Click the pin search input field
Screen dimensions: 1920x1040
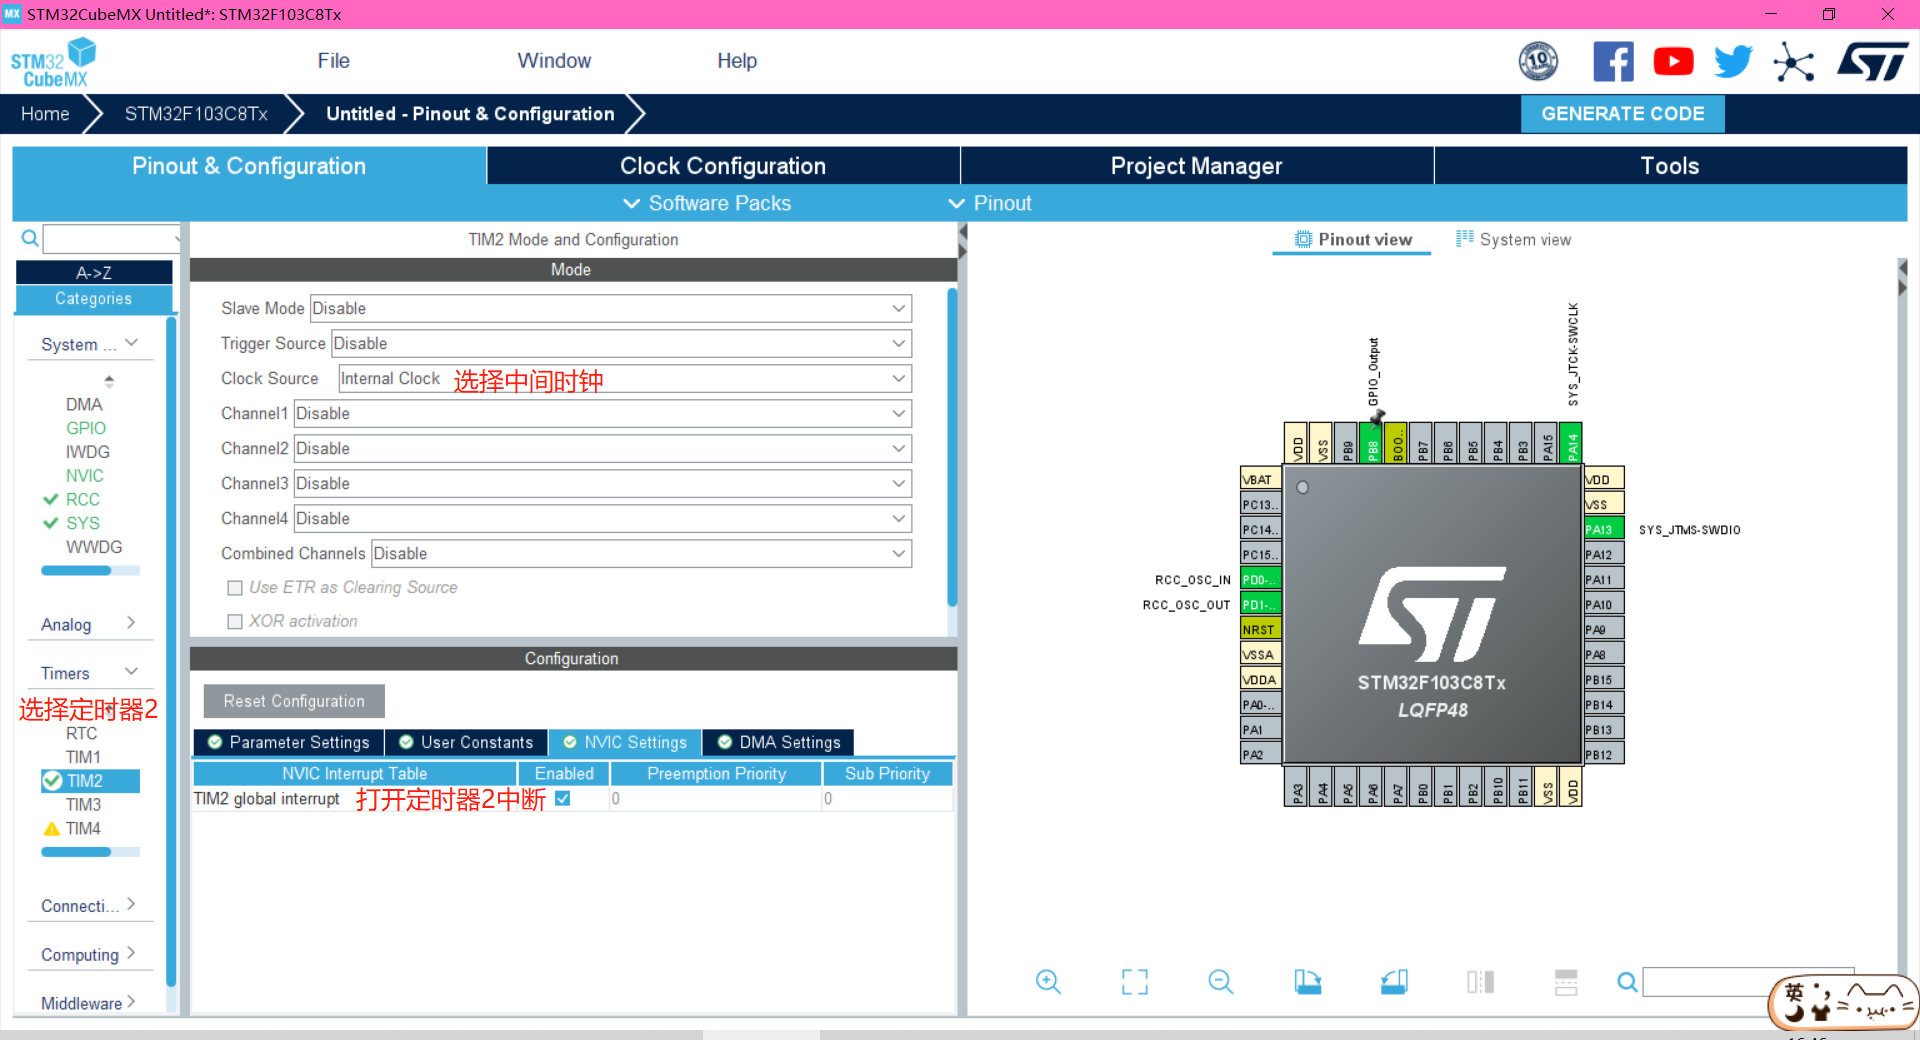(x=1748, y=982)
